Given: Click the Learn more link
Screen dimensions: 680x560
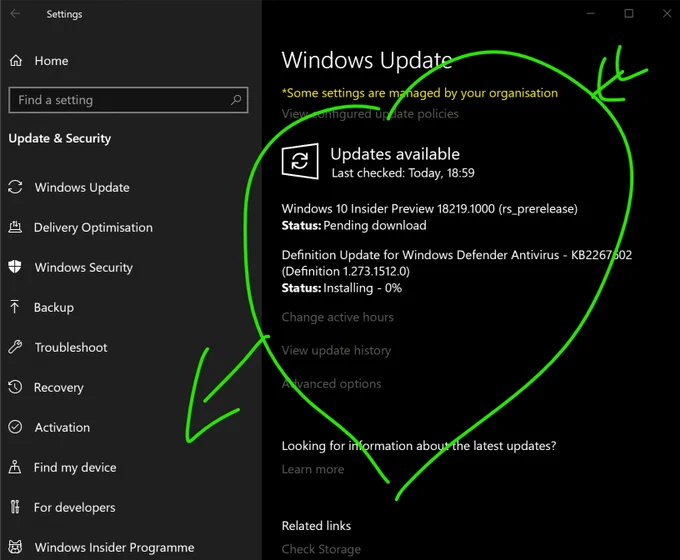Looking at the screenshot, I should pos(313,469).
